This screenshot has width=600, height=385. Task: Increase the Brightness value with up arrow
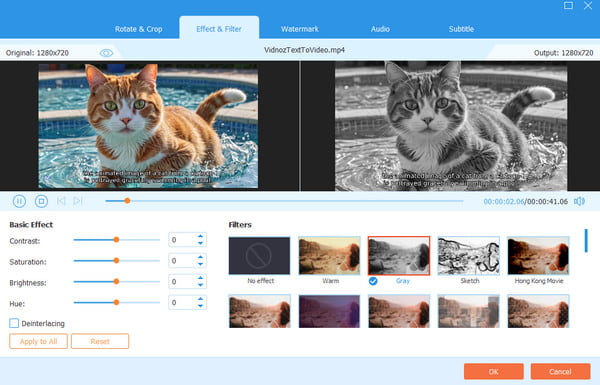pos(201,278)
